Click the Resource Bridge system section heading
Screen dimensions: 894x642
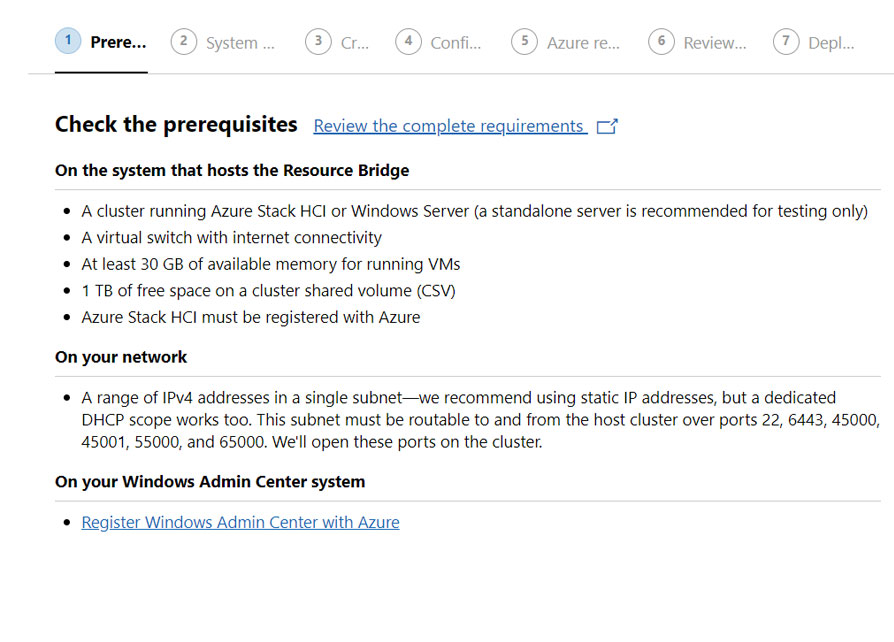click(x=232, y=170)
